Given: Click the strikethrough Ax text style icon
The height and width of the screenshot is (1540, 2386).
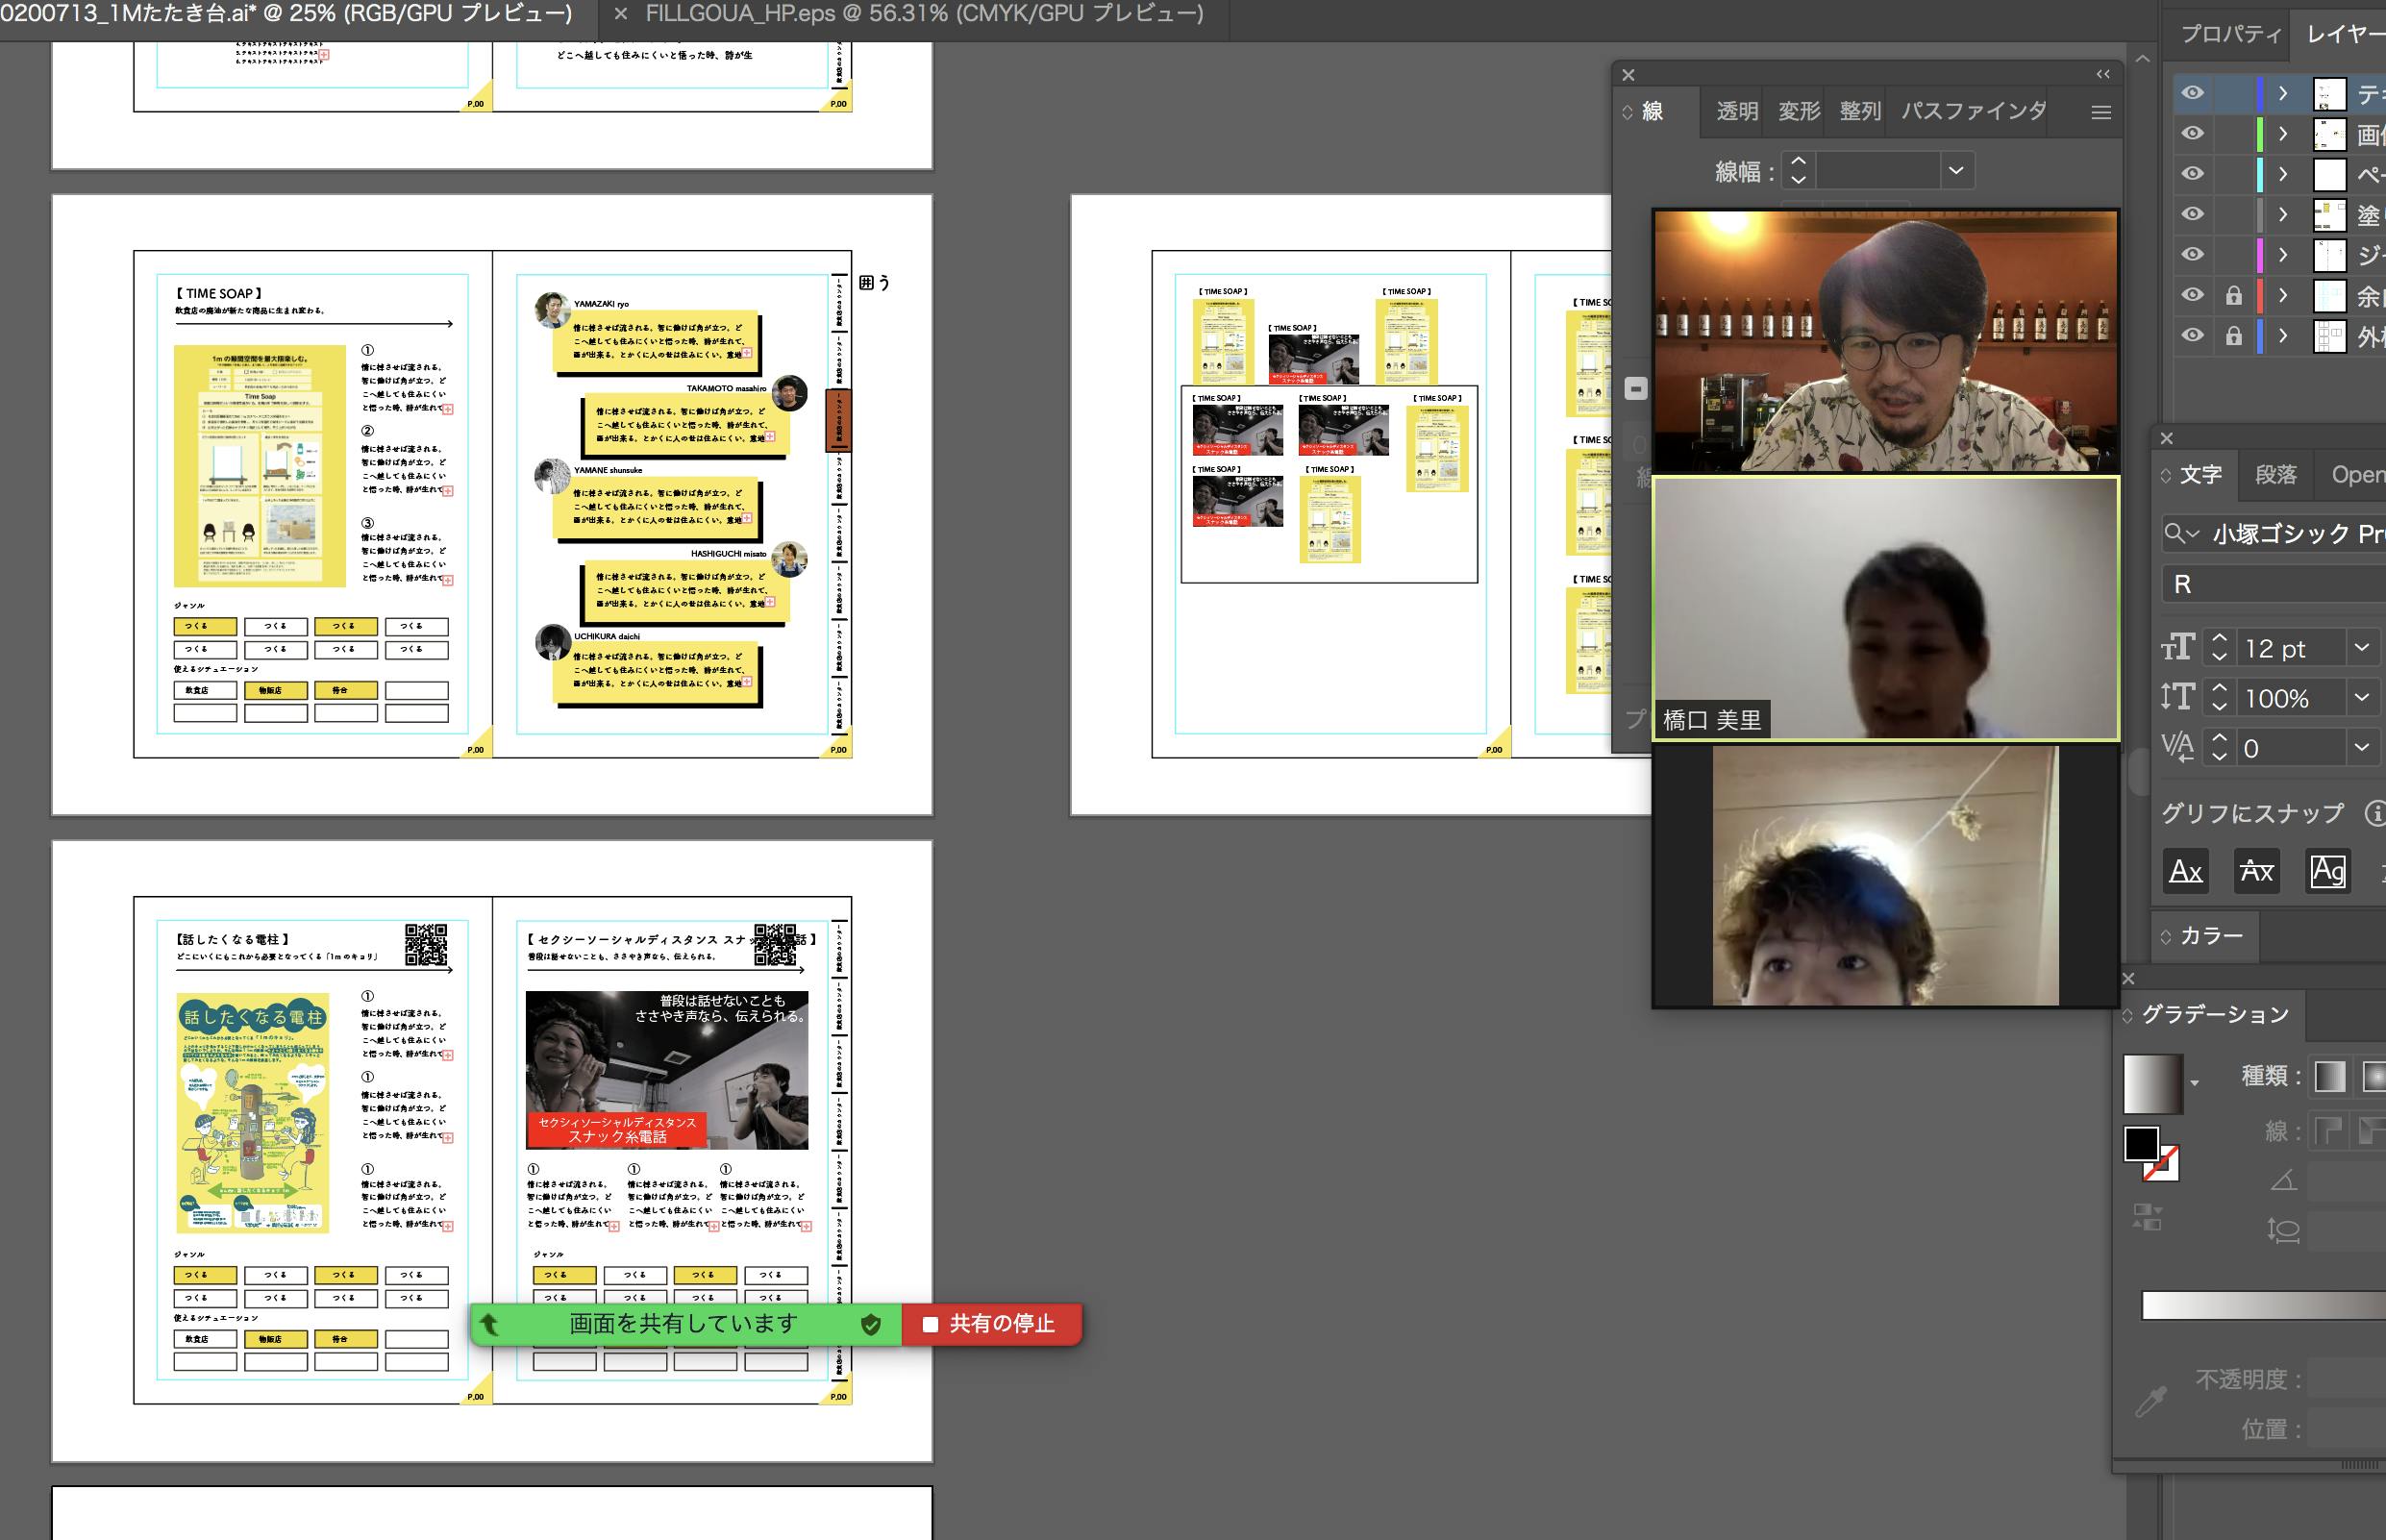Looking at the screenshot, I should [x=2256, y=871].
